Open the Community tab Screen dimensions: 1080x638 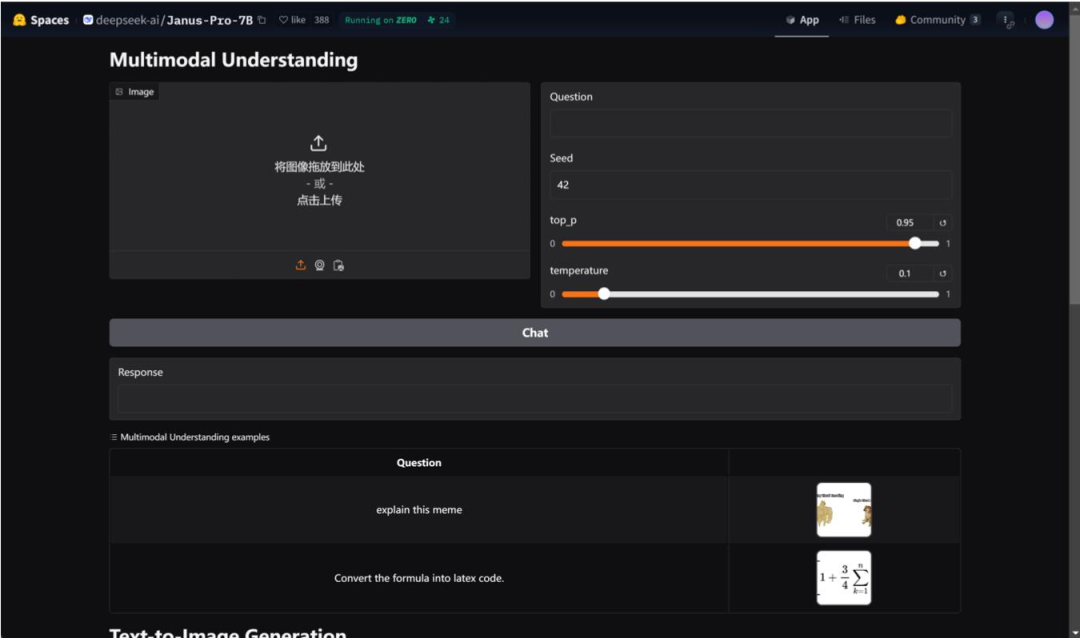[x=934, y=18]
